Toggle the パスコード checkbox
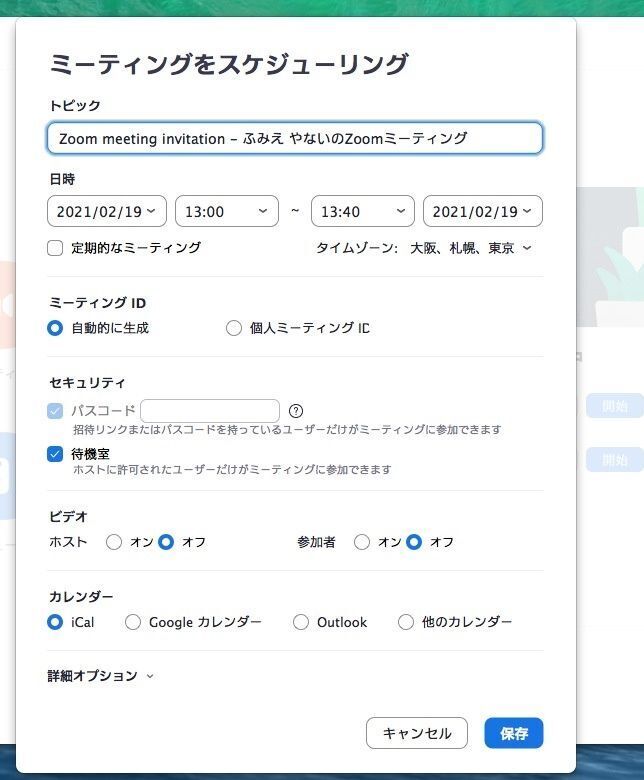The image size is (644, 780). coord(55,411)
